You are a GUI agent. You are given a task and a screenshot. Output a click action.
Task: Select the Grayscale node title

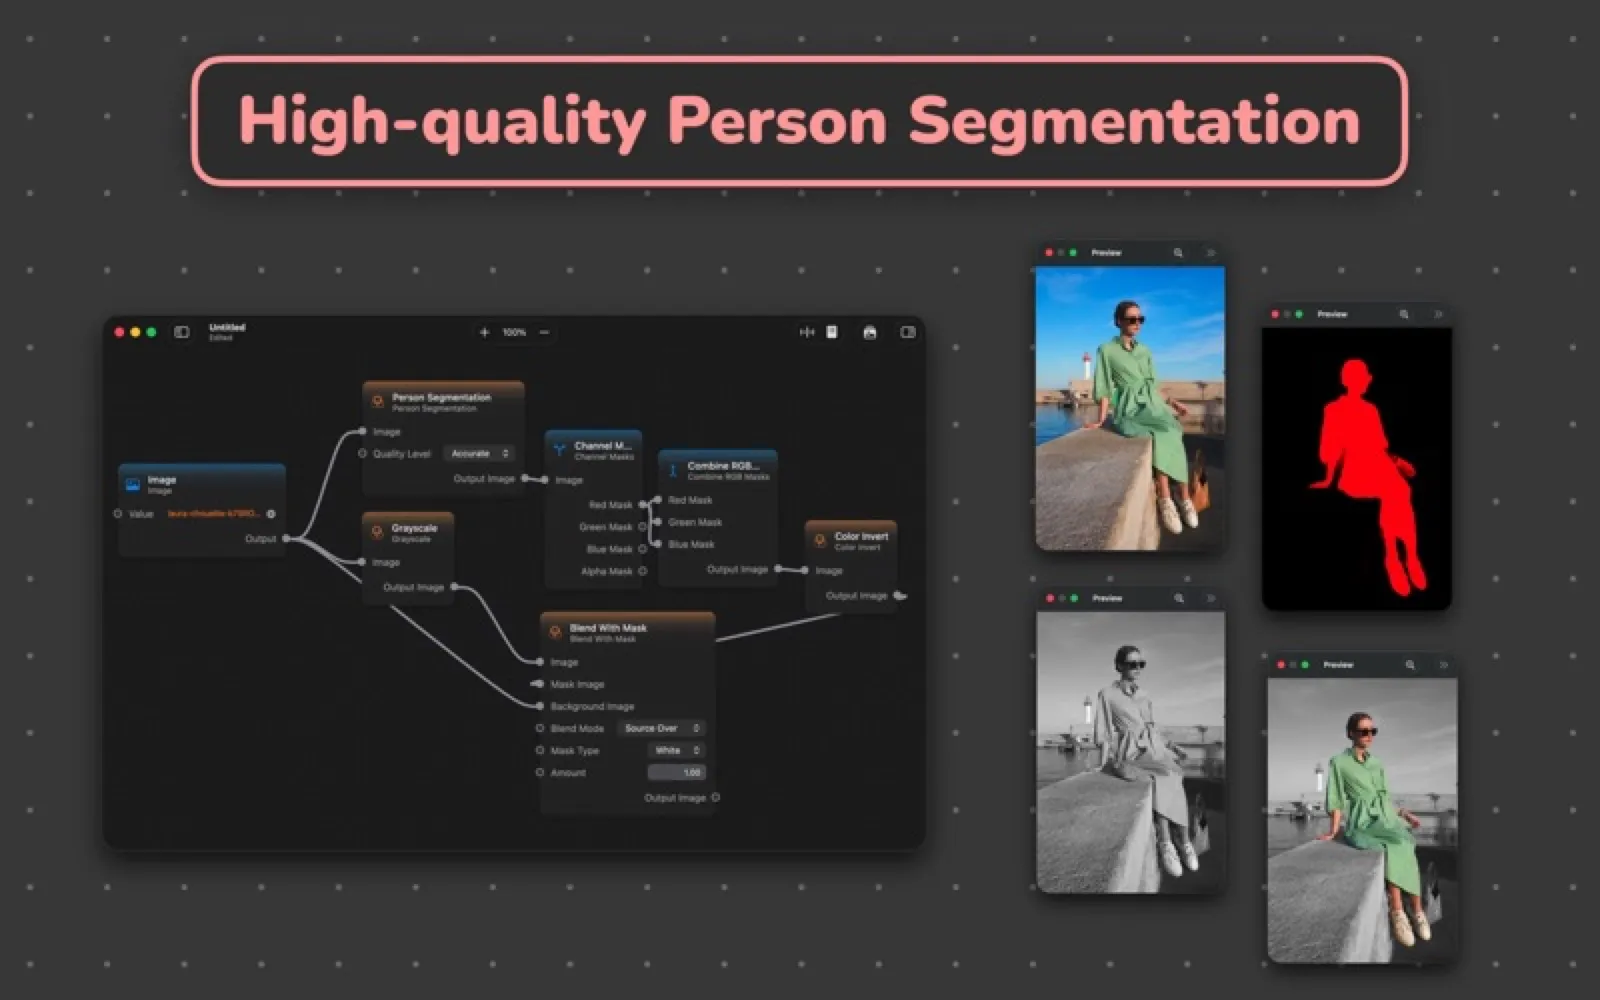tap(414, 528)
